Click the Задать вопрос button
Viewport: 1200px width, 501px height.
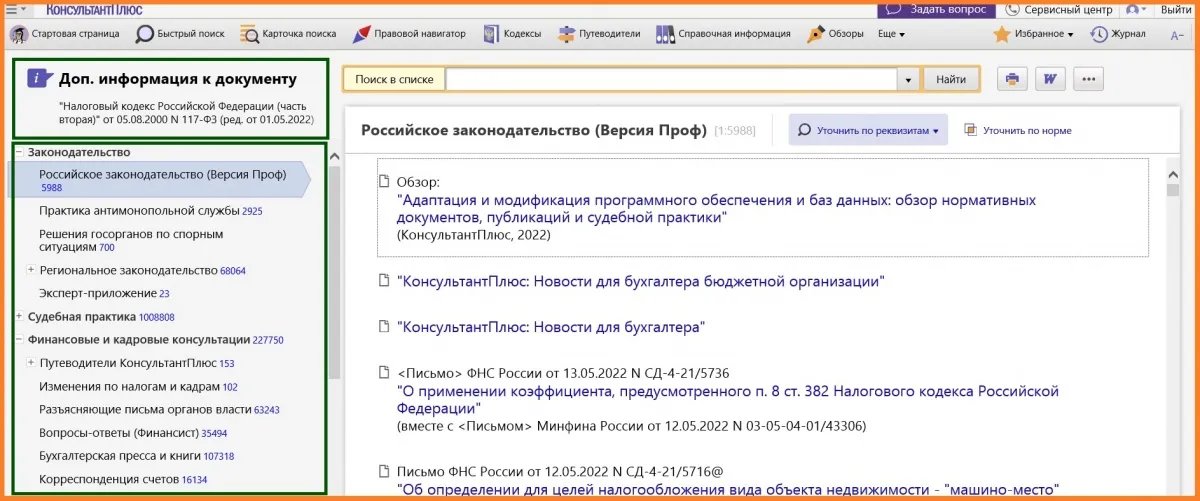click(936, 9)
